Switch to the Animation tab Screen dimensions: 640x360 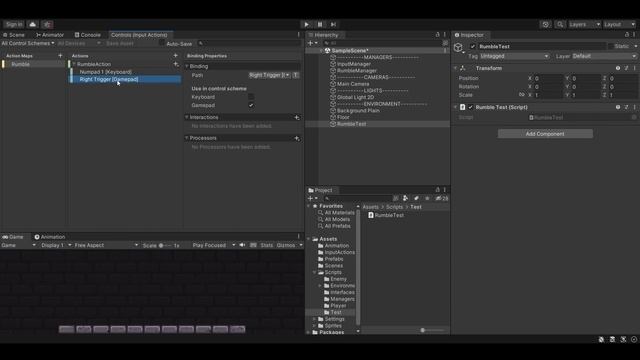coord(50,237)
